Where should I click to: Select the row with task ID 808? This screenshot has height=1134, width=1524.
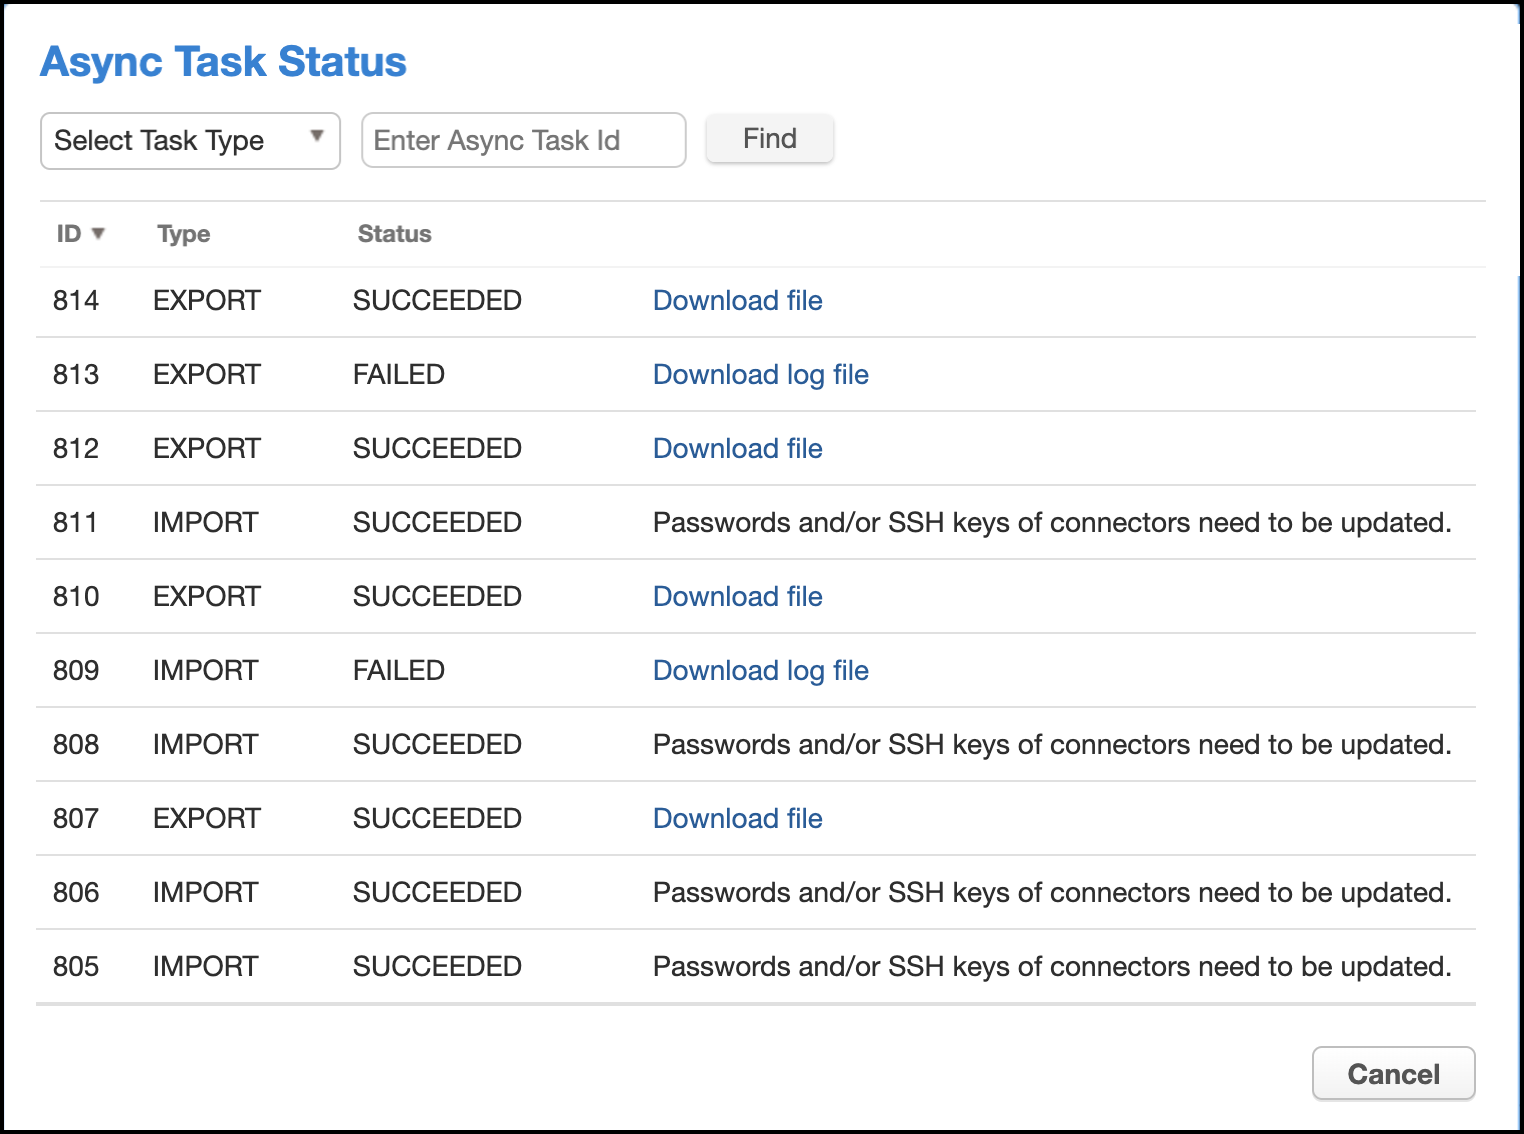76,745
